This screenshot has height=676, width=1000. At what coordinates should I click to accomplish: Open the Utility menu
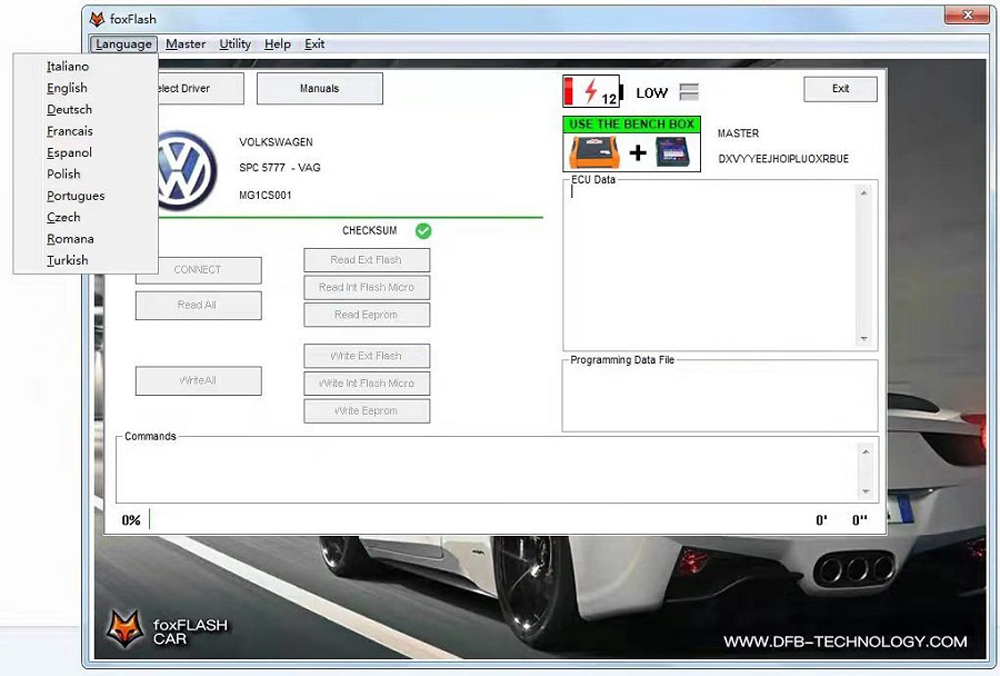tap(235, 44)
